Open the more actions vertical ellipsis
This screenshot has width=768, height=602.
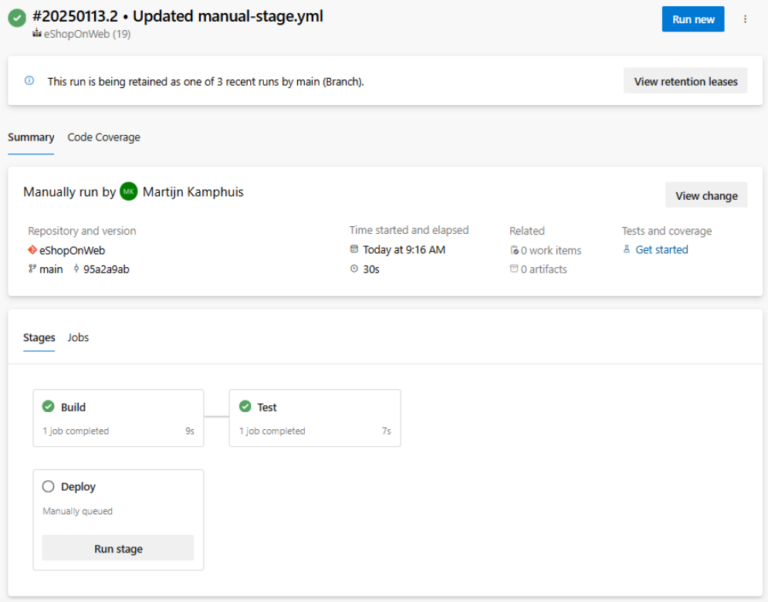745,19
